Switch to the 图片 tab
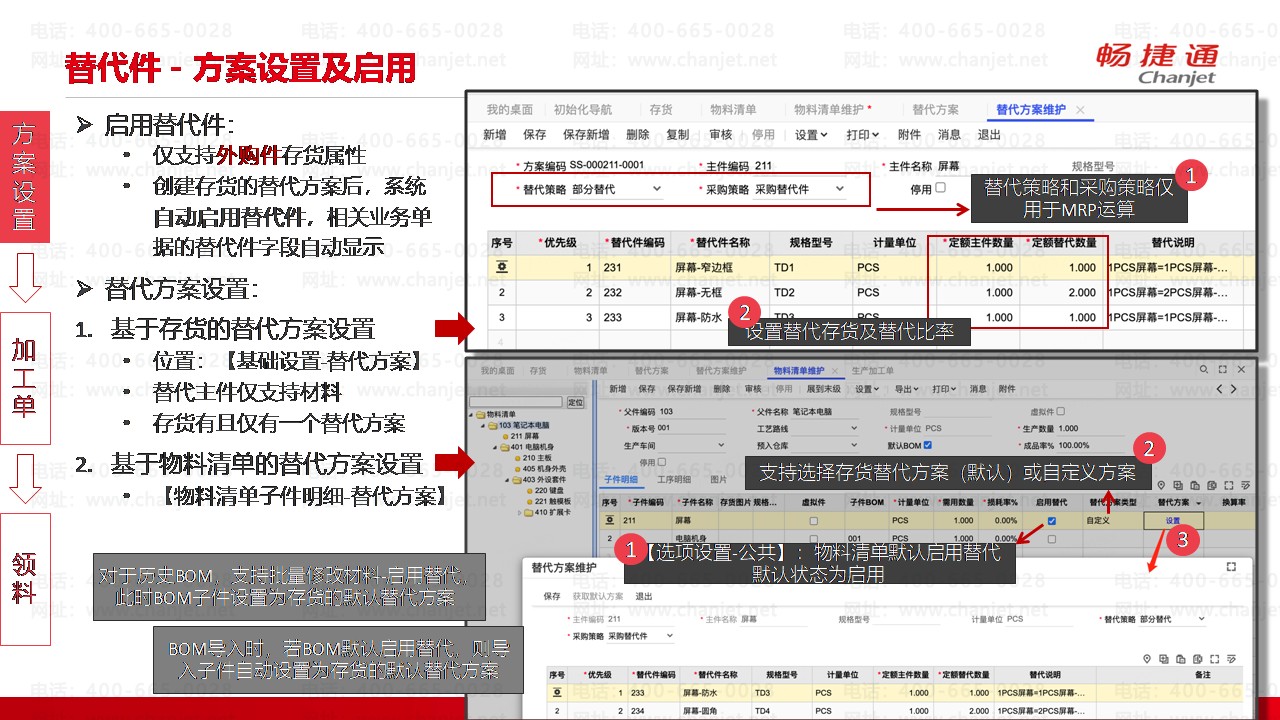 [x=718, y=480]
